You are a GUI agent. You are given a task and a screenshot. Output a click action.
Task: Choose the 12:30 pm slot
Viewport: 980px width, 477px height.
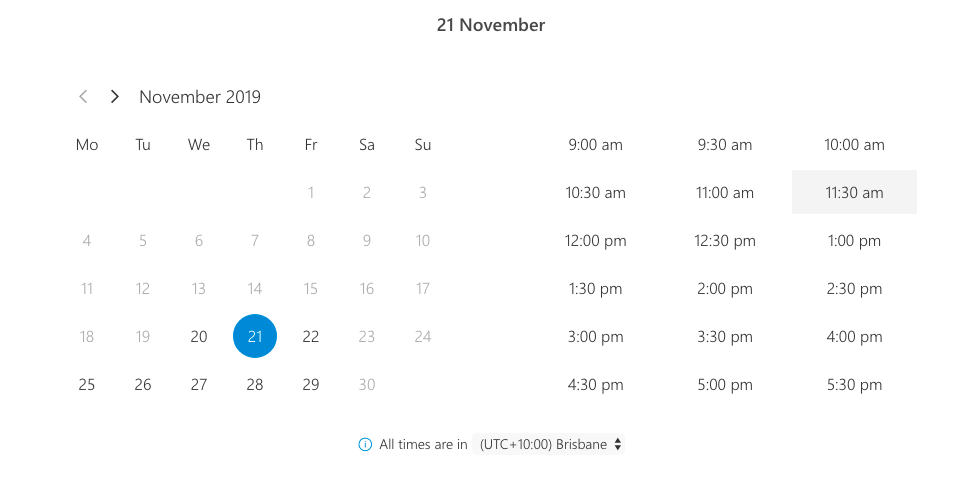[x=725, y=240]
